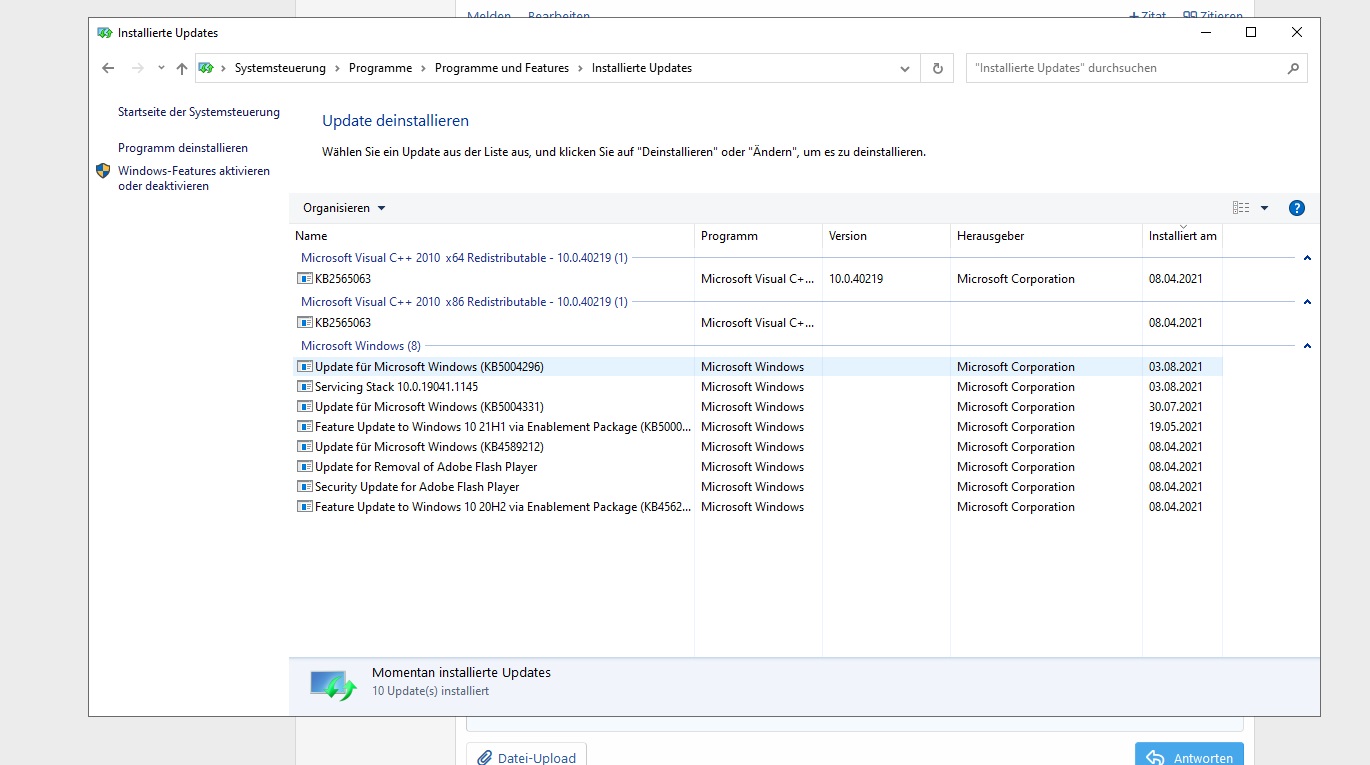Click Microsoft Visual C++ 2010 x86 group header
This screenshot has width=1370, height=765.
[464, 302]
